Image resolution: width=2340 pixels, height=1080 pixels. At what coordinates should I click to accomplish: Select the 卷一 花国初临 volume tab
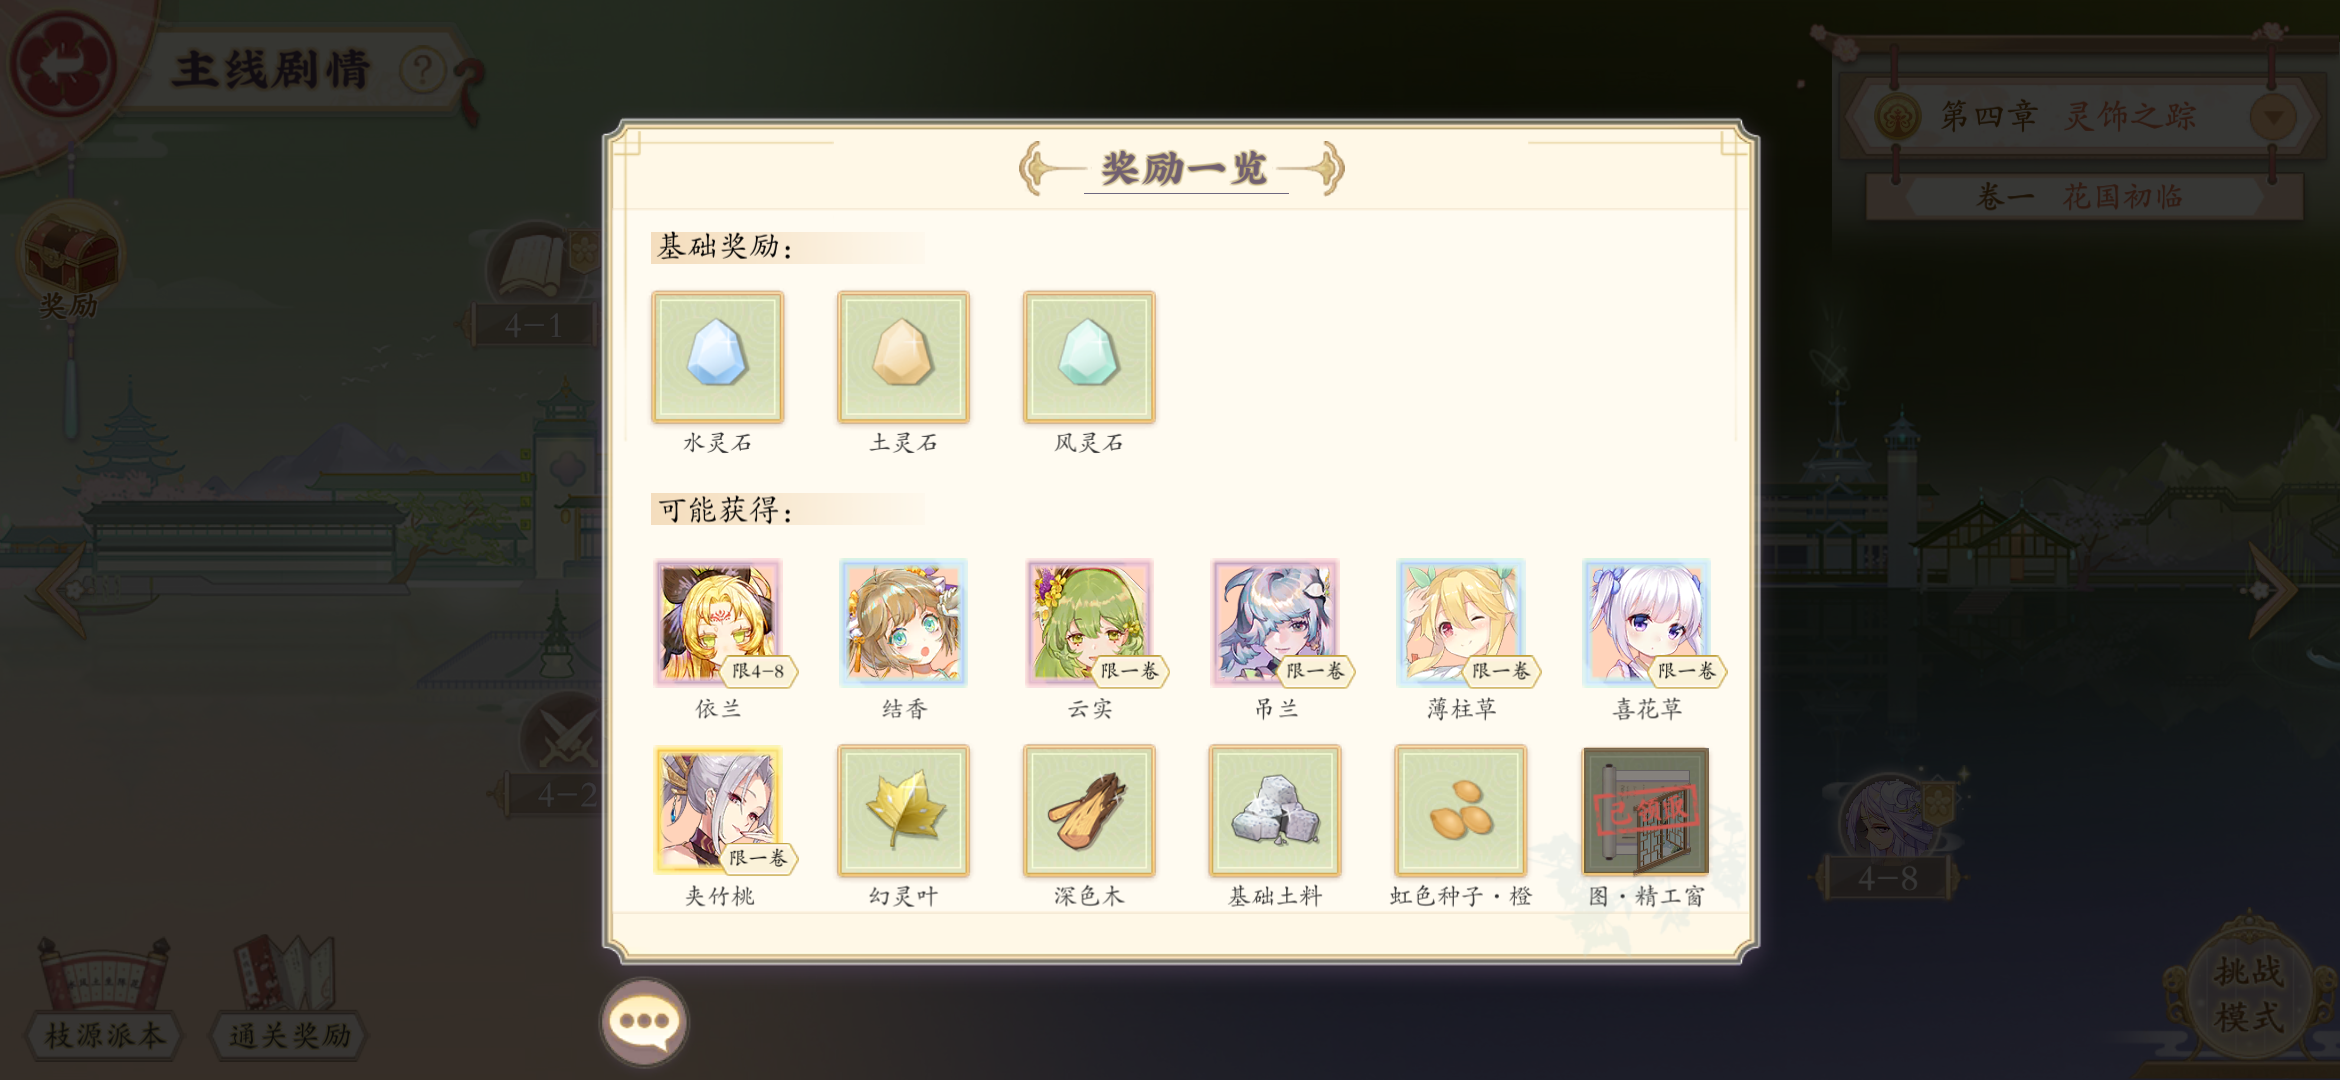2084,196
